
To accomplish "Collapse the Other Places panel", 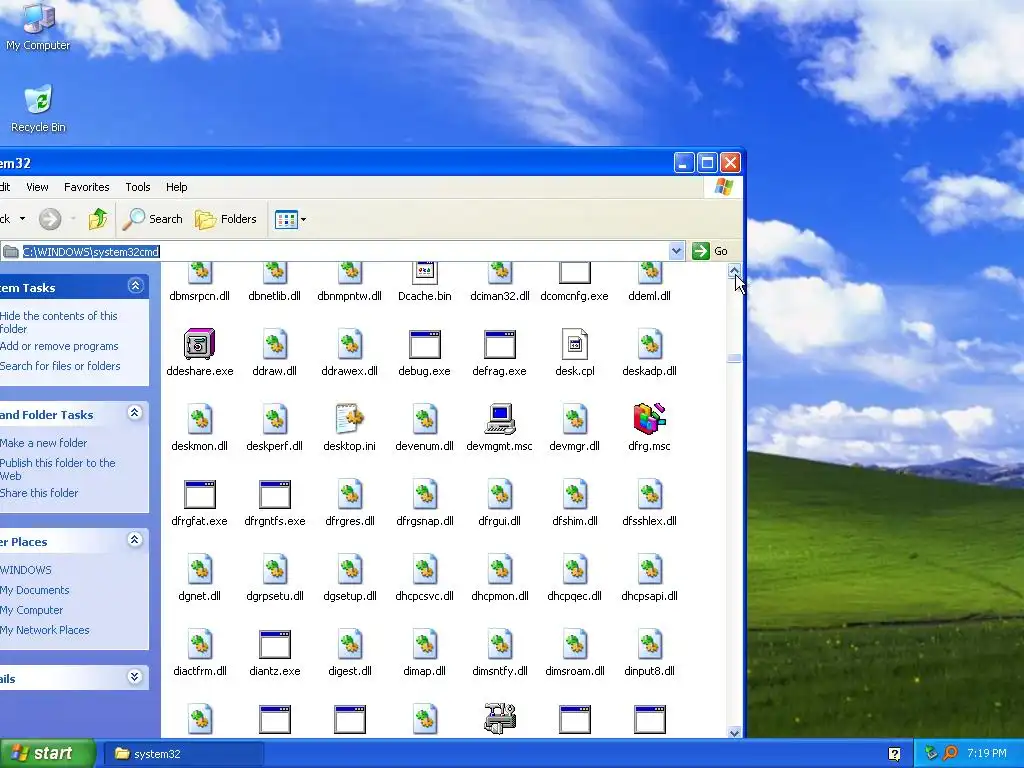I will (x=135, y=539).
